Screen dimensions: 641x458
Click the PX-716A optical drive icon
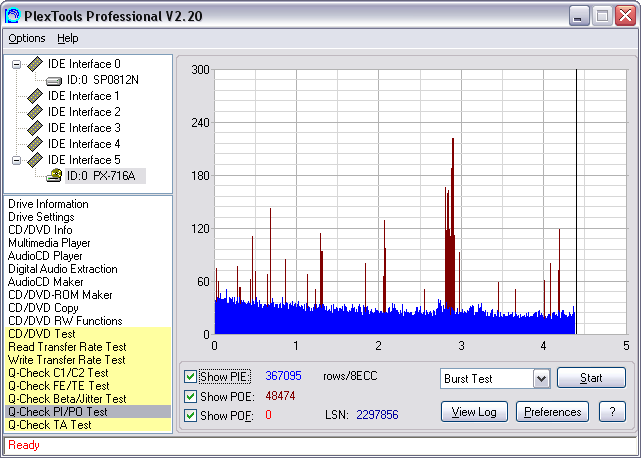tap(54, 175)
